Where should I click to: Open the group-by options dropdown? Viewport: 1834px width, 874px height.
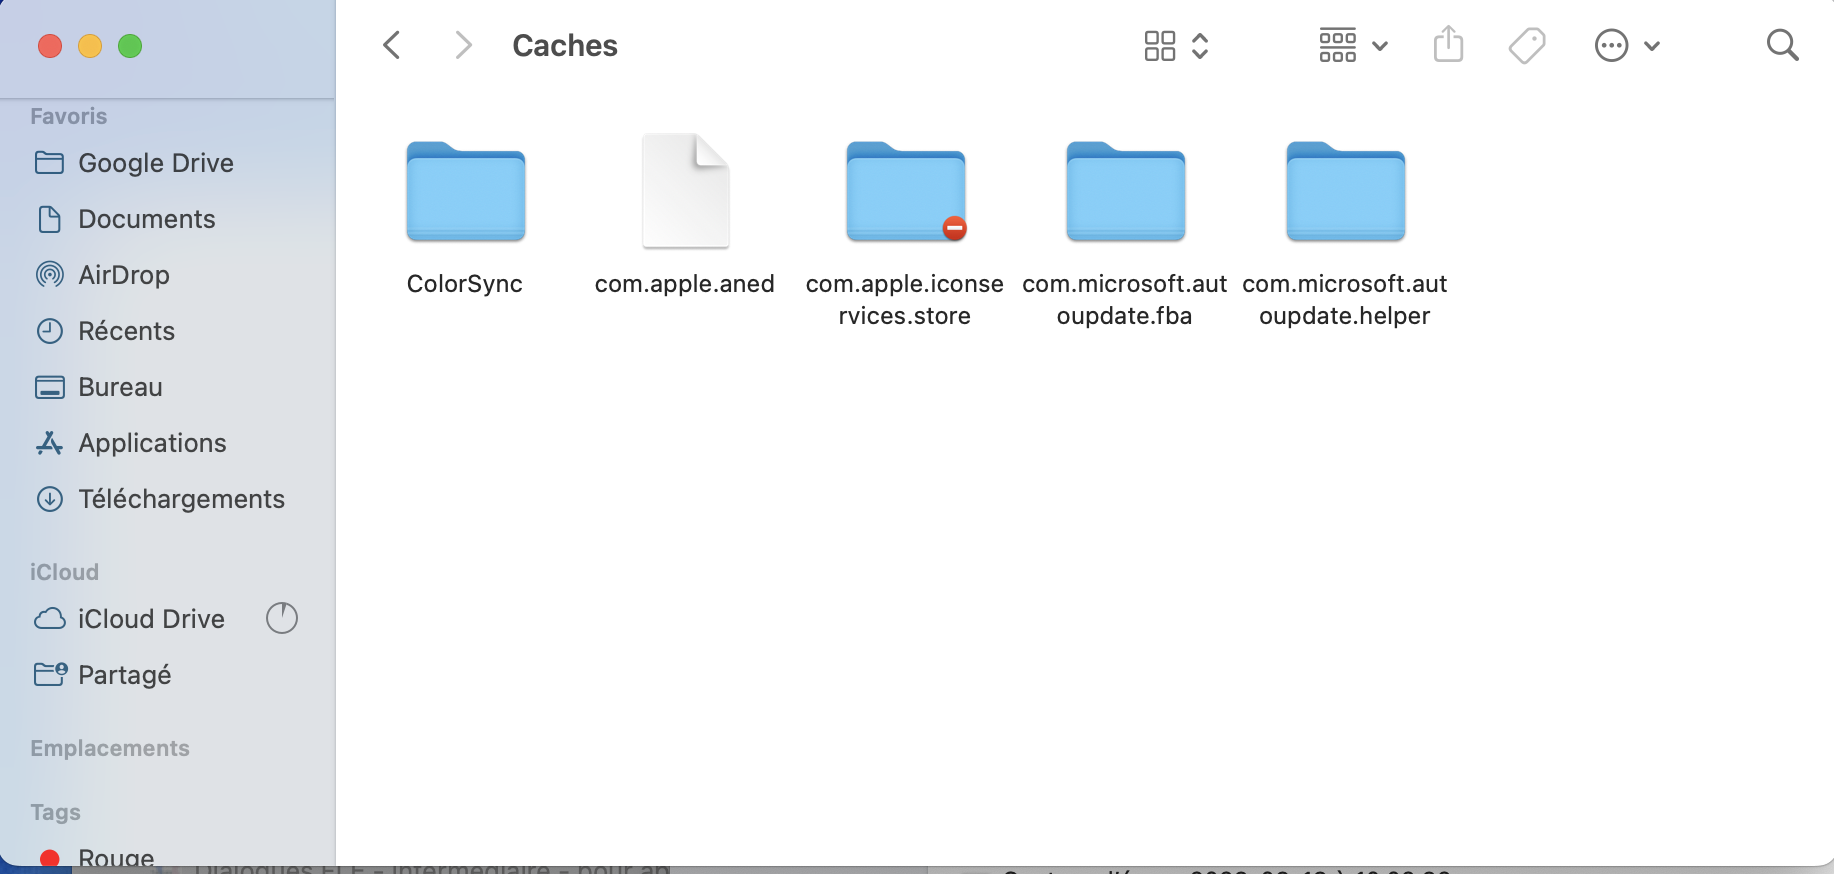click(1353, 46)
